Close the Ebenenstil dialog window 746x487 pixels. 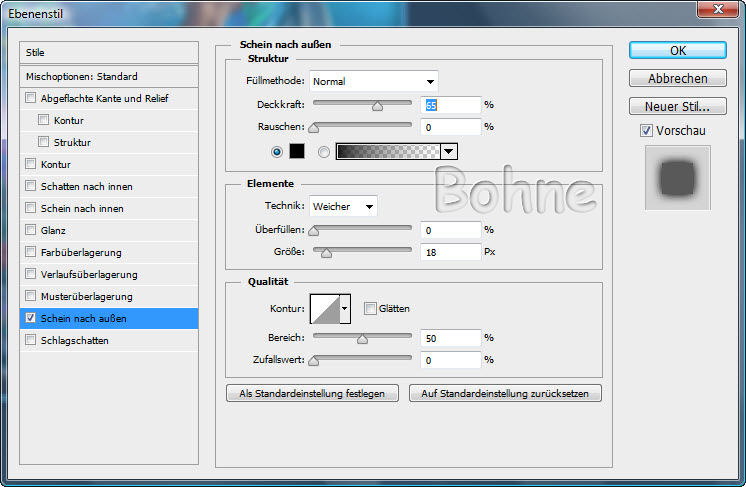(715, 11)
